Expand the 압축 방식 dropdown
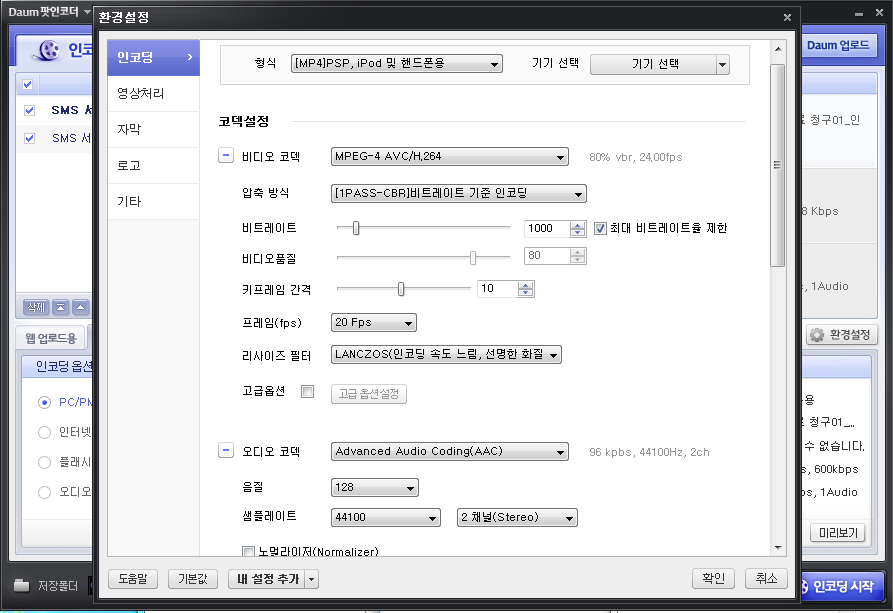The height and width of the screenshot is (613, 893). [x=458, y=193]
